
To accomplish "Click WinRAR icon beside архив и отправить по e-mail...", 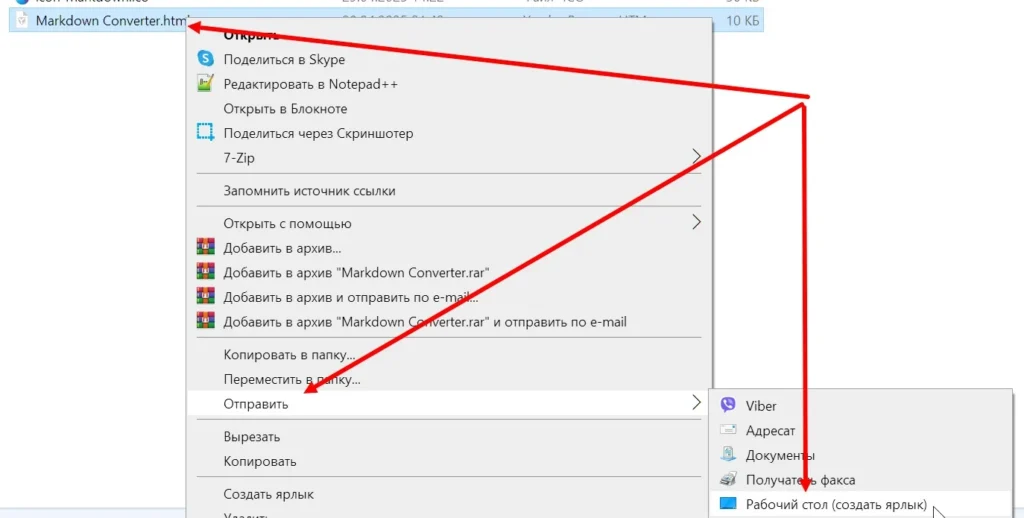I will [x=205, y=296].
